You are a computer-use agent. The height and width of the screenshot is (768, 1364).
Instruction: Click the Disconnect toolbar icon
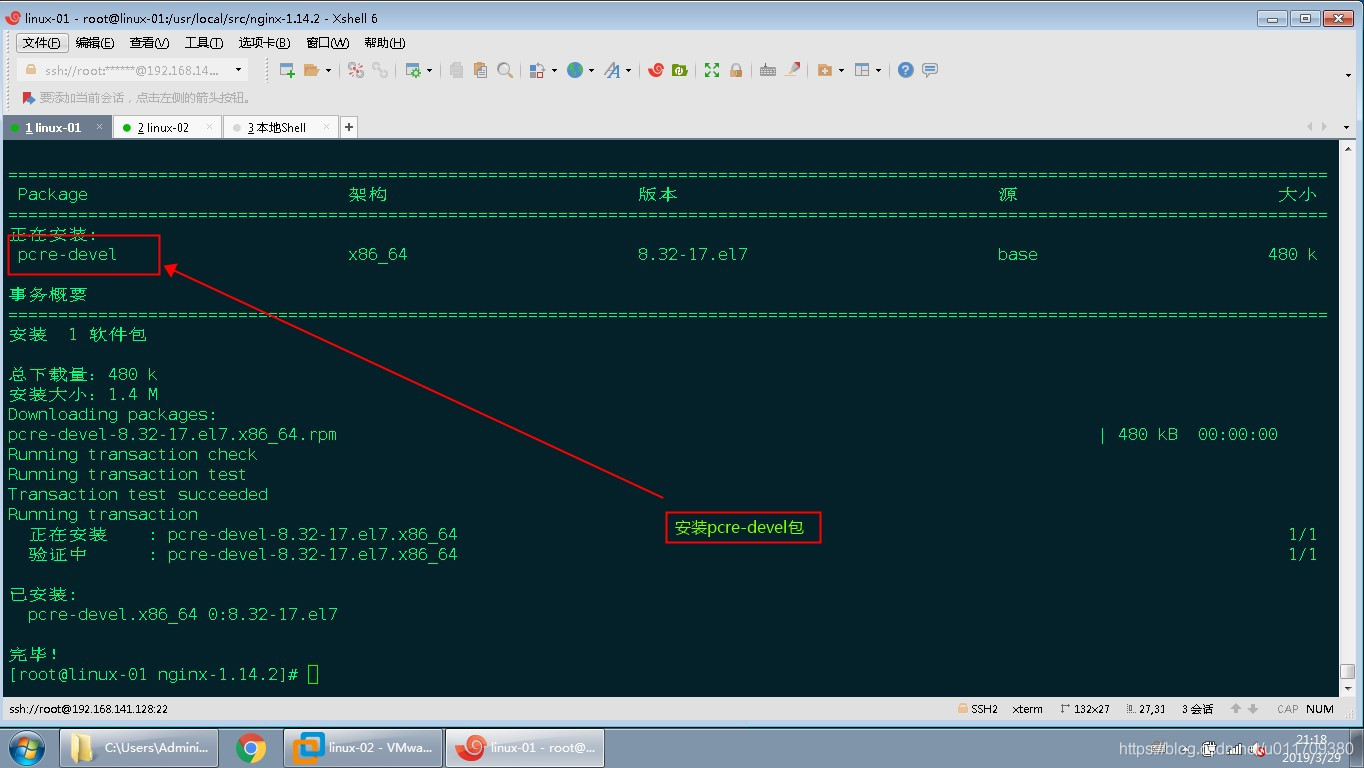(356, 70)
